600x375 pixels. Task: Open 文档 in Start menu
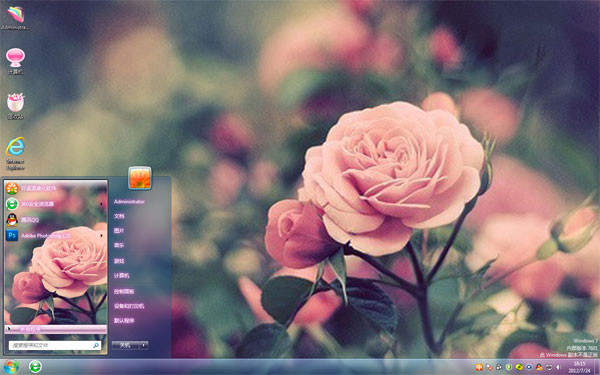tap(119, 216)
